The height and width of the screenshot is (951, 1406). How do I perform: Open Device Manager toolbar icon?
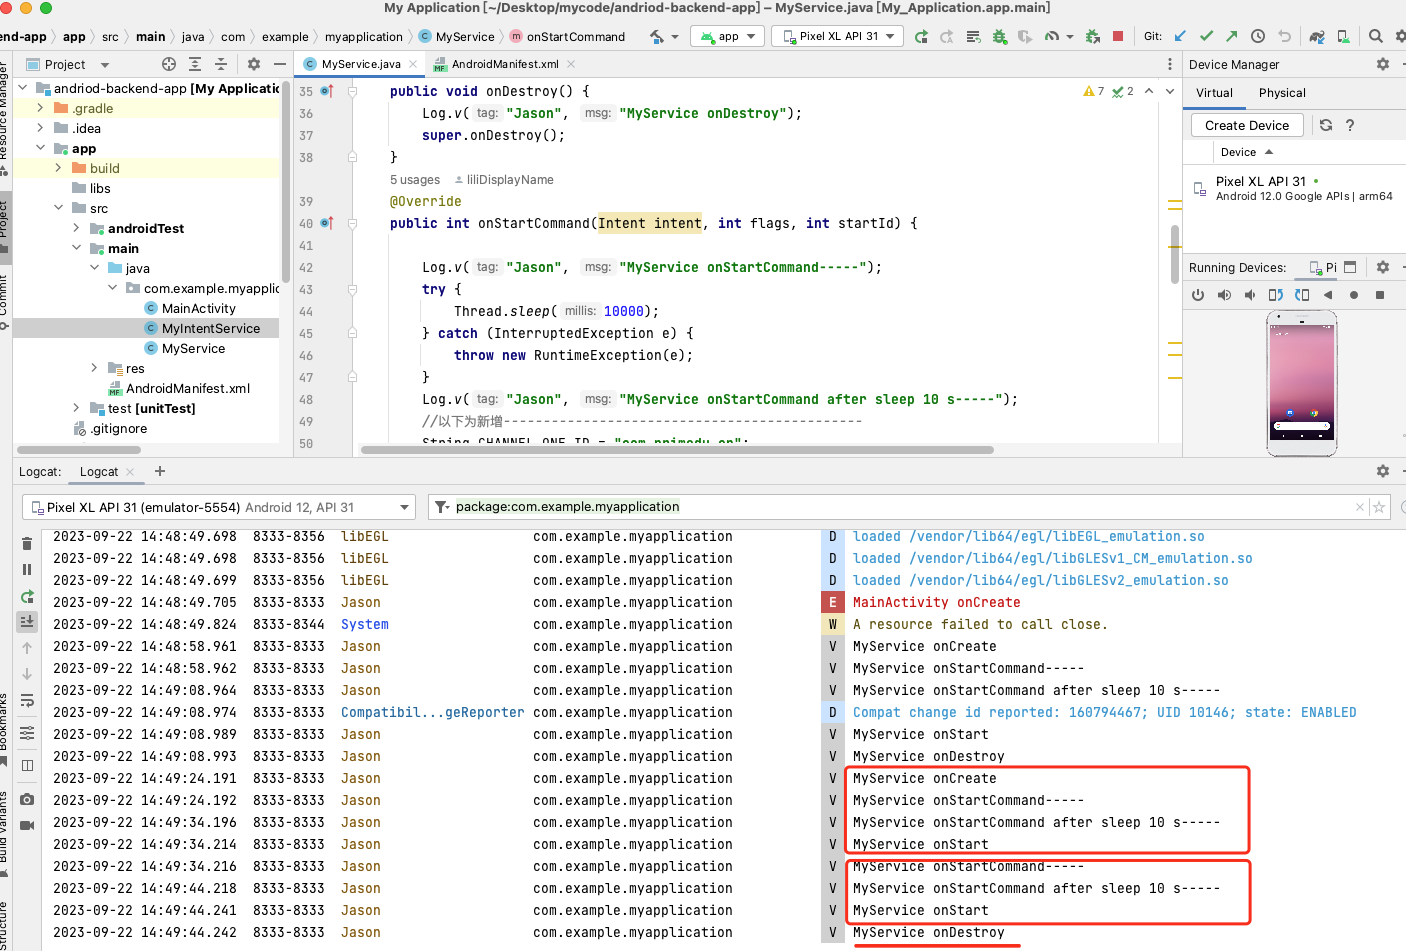(x=1343, y=37)
